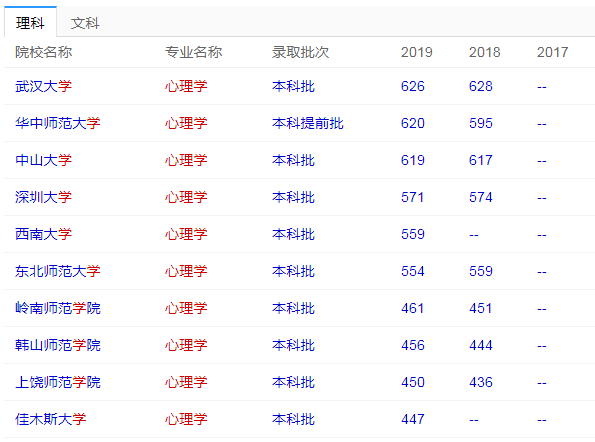
Task: Click the 2019 score 461
Action: [x=412, y=308]
